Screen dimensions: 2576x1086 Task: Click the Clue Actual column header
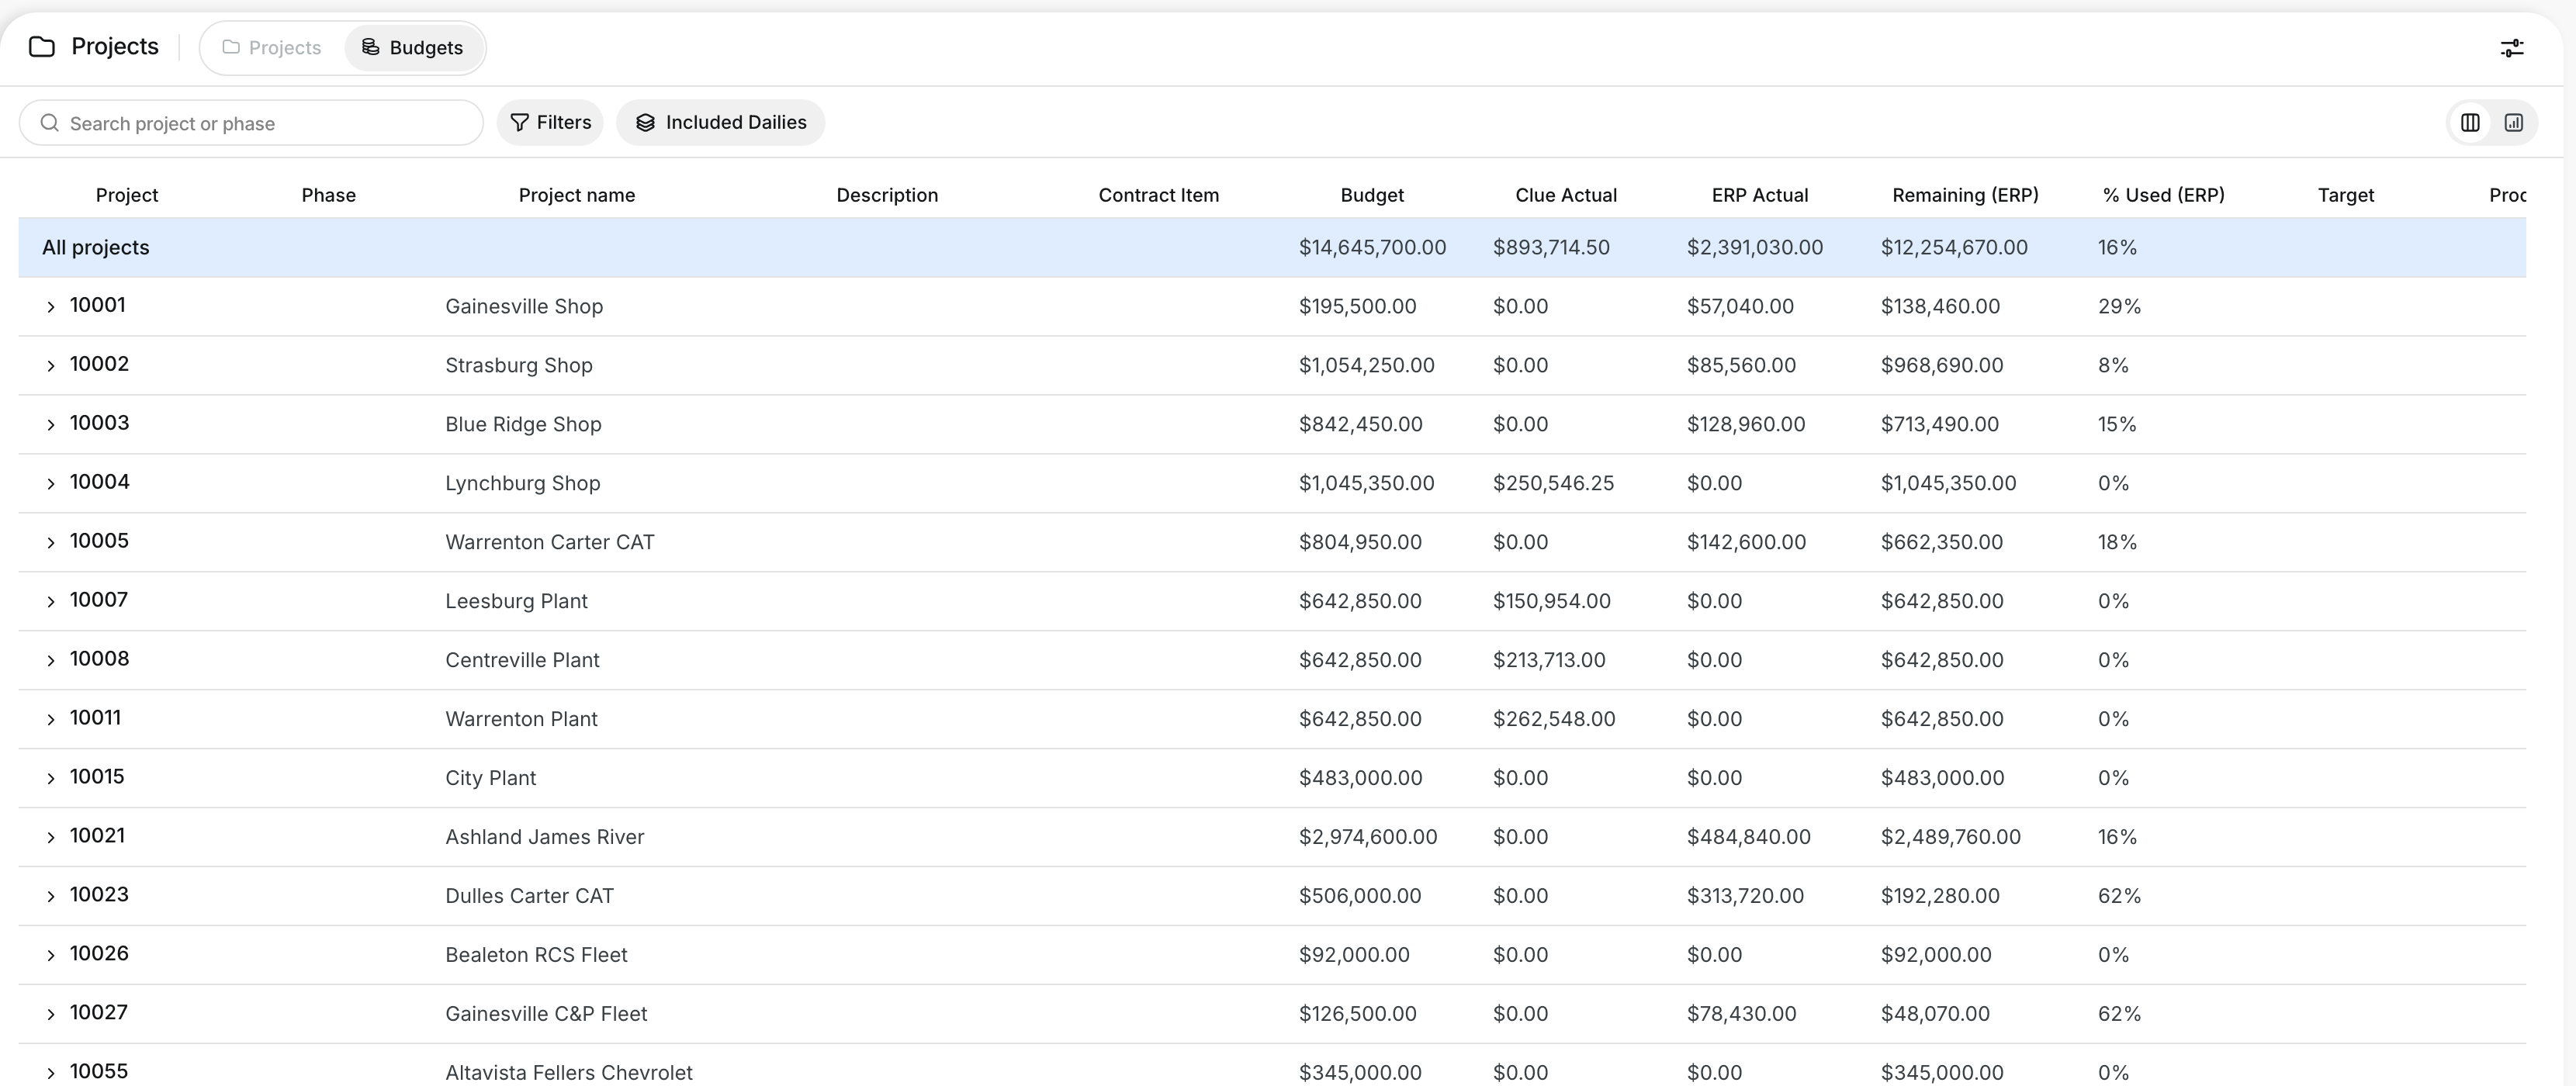tap(1566, 195)
